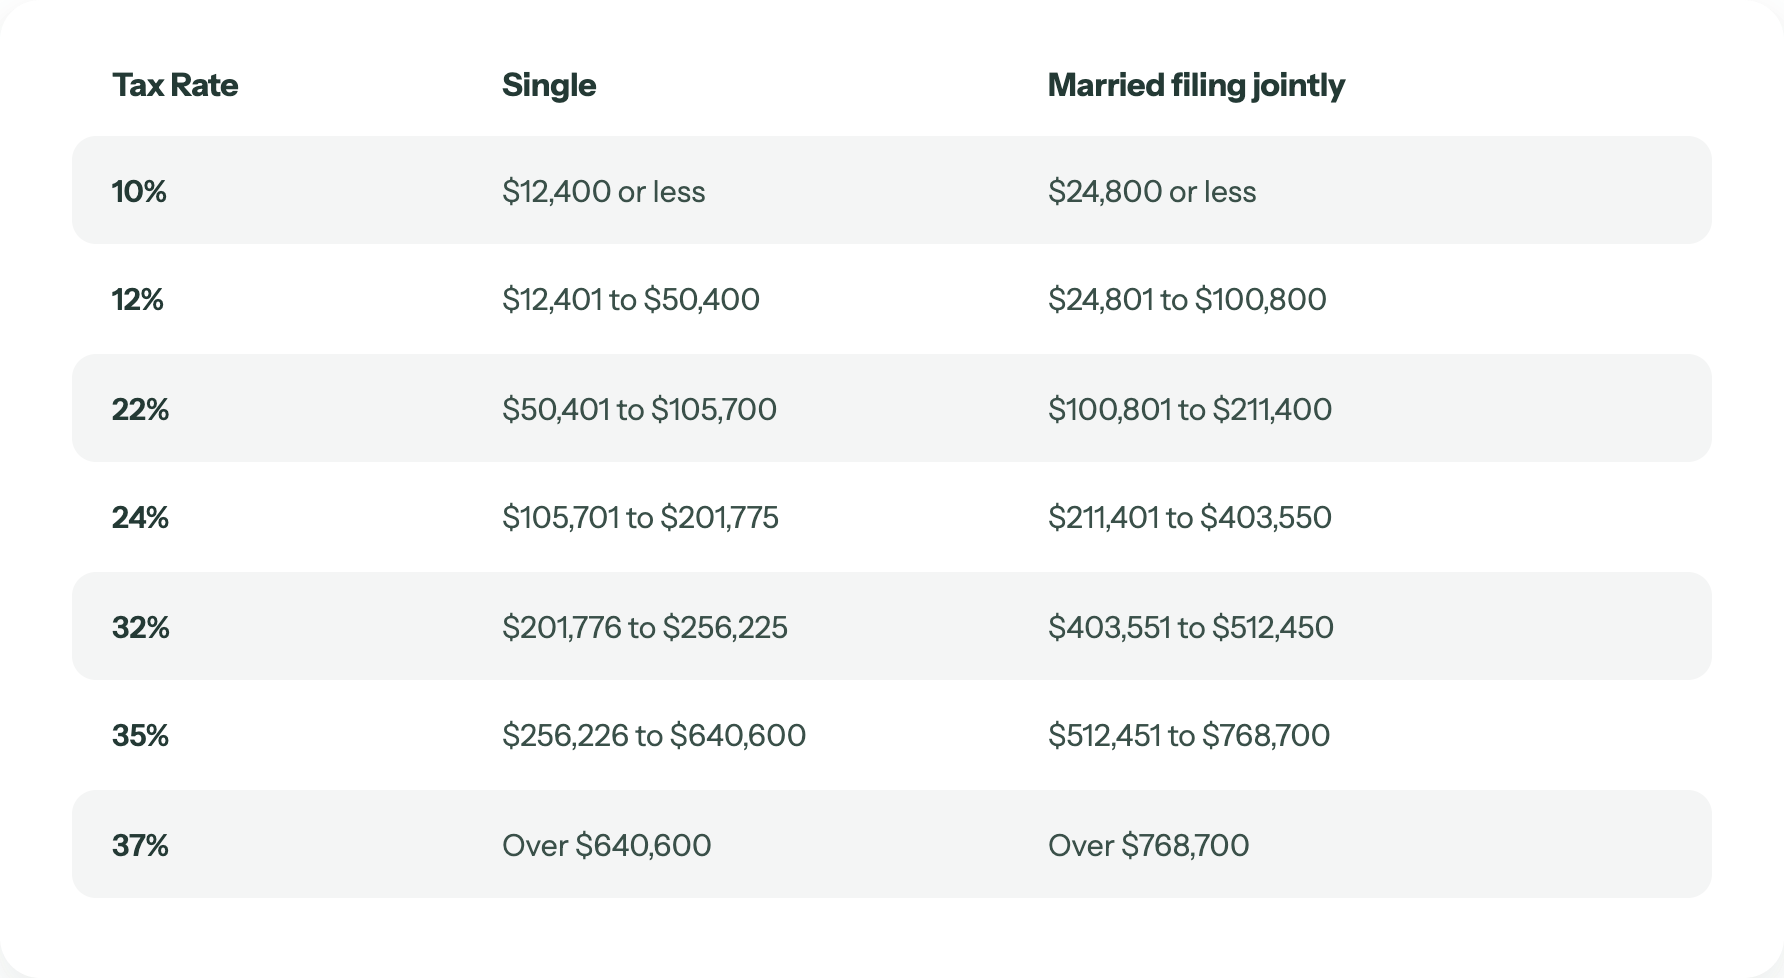Select the 32% tax rate cell
The height and width of the screenshot is (978, 1784).
click(141, 627)
